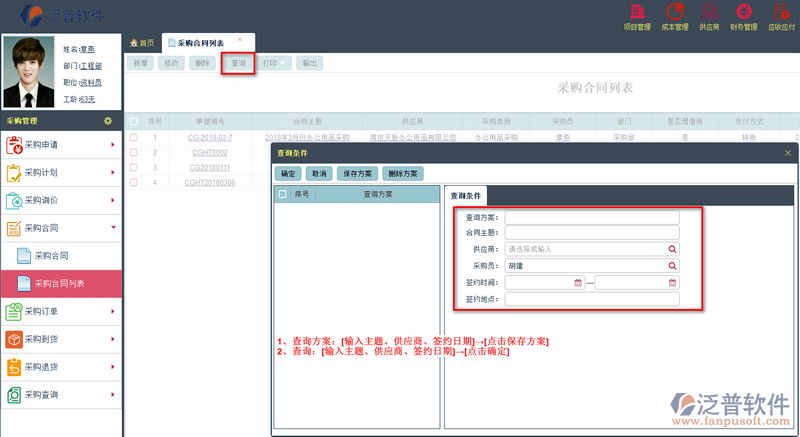Expand the 采购订单 menu arrow

[x=113, y=312]
